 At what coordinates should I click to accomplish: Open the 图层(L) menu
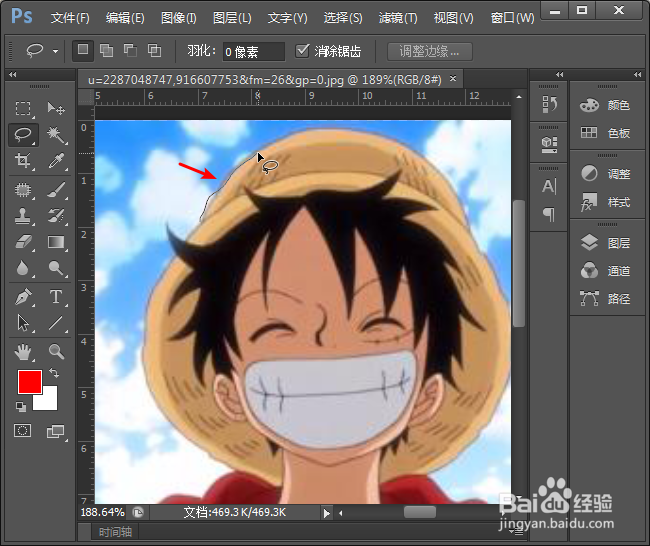pos(232,18)
